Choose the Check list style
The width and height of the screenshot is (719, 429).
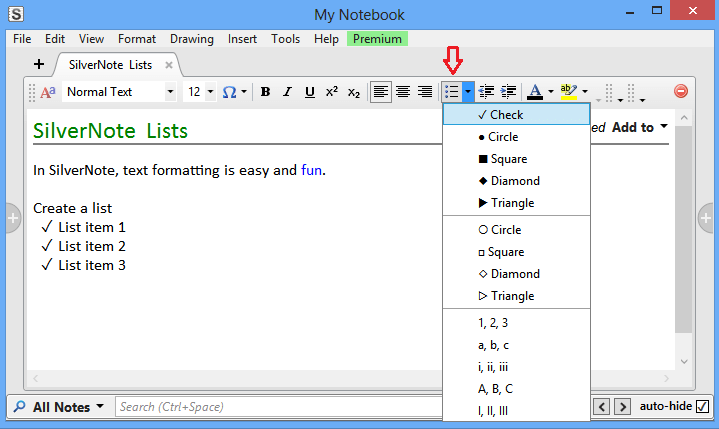point(516,115)
